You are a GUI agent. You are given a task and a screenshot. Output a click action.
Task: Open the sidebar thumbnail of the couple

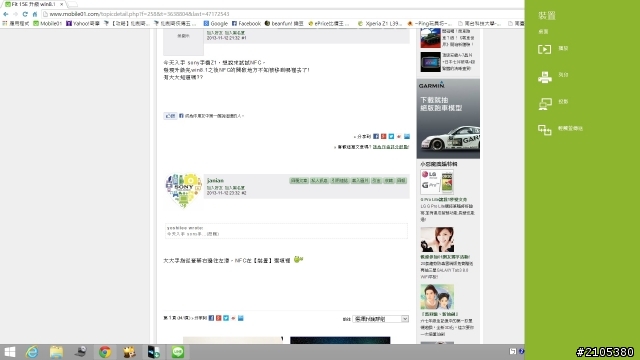pos(437,297)
